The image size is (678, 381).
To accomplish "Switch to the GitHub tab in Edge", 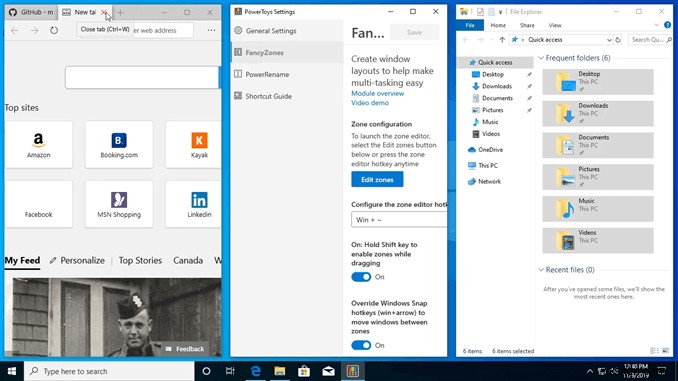I will click(32, 12).
